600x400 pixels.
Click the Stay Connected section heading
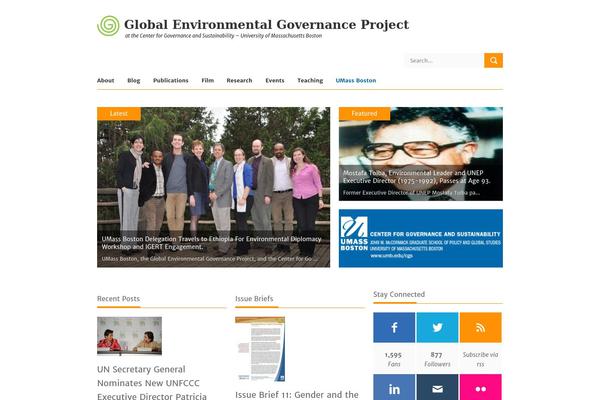[x=399, y=294]
